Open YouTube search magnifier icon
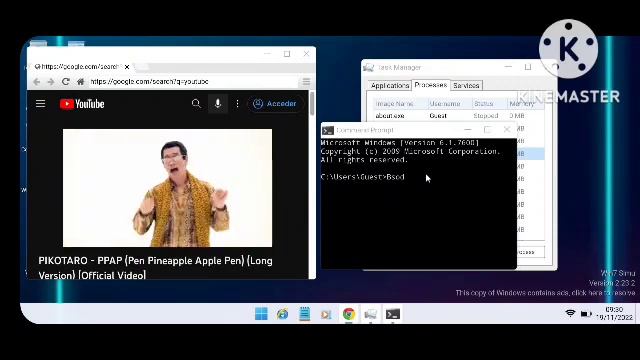This screenshot has width=640, height=360. 196,104
